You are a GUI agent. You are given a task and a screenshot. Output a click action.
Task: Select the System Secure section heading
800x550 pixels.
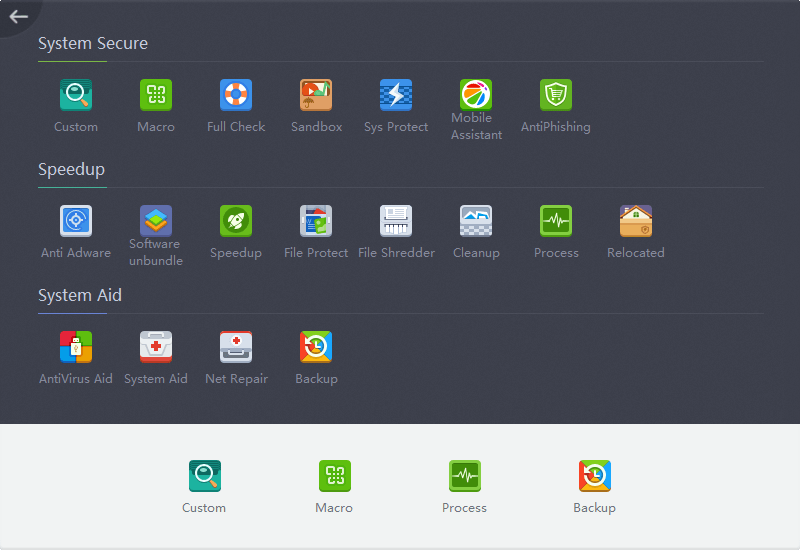(x=93, y=43)
